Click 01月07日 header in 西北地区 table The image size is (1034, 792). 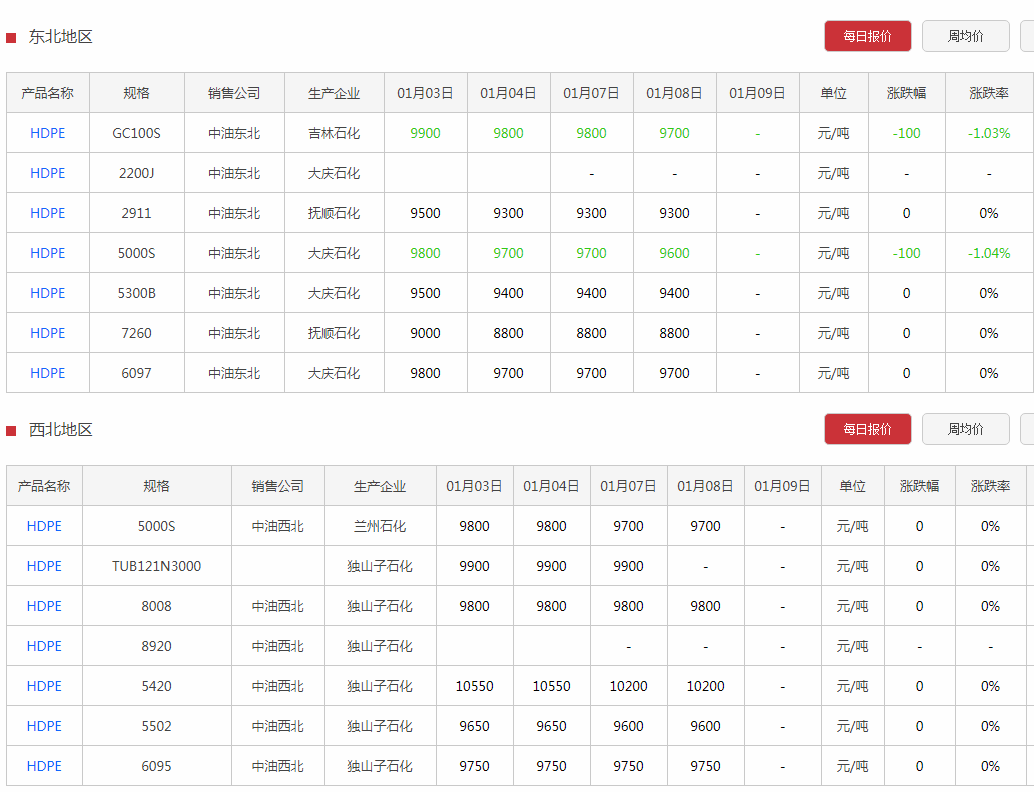[x=628, y=486]
